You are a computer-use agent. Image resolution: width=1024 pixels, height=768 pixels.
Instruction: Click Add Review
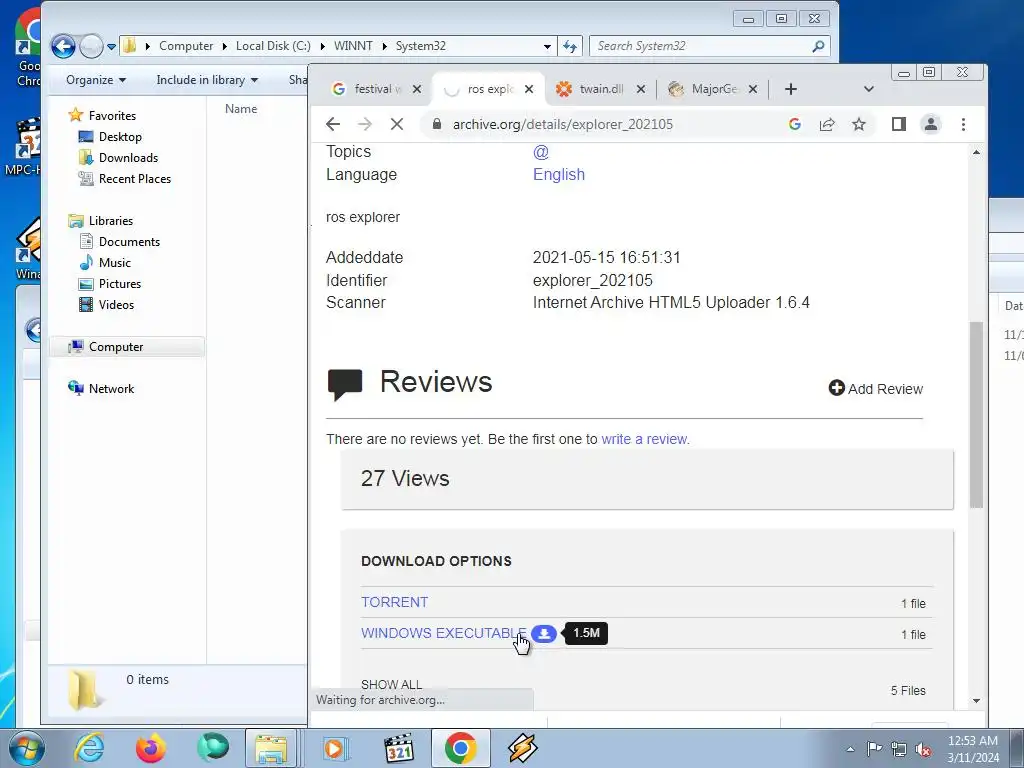(x=876, y=389)
